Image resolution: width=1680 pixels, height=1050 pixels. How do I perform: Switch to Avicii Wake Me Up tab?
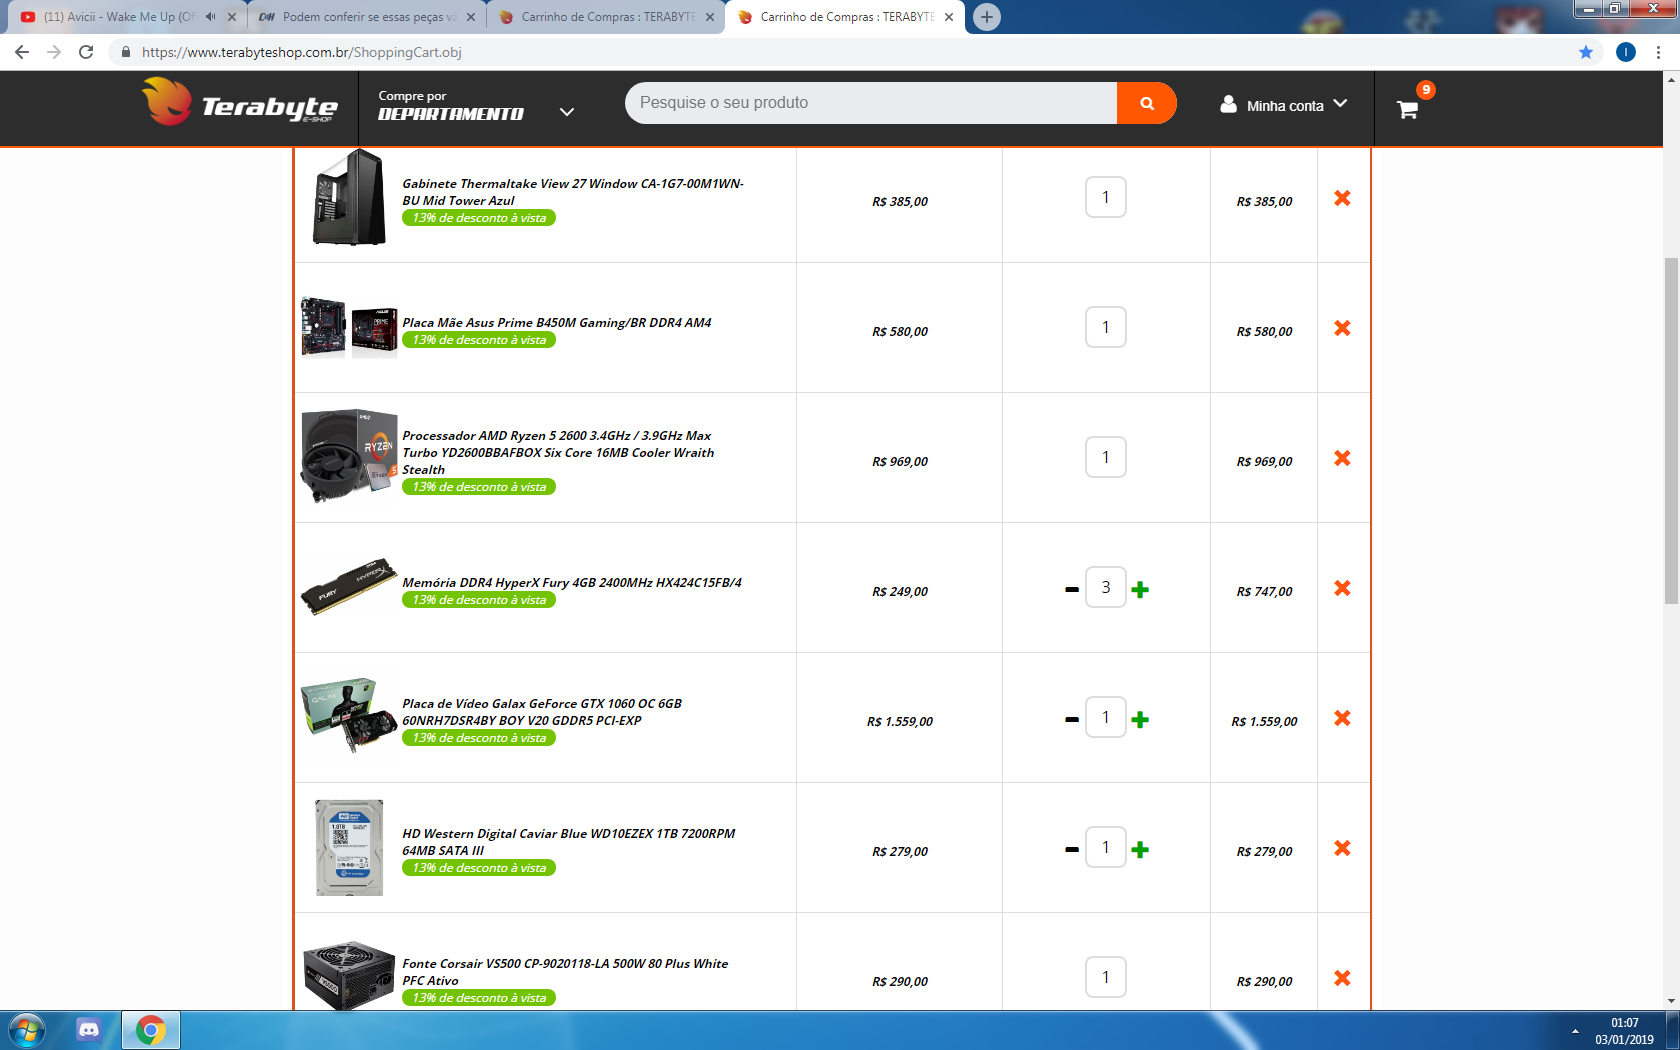tap(120, 17)
